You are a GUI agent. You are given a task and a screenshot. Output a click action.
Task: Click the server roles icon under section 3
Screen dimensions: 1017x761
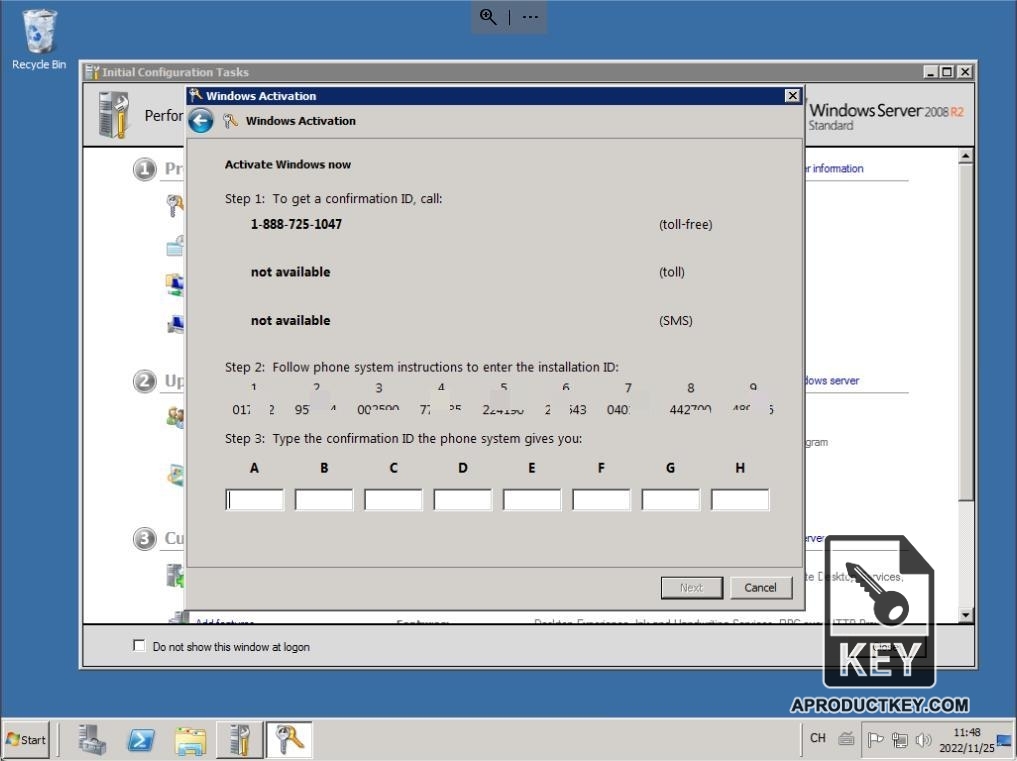point(175,575)
